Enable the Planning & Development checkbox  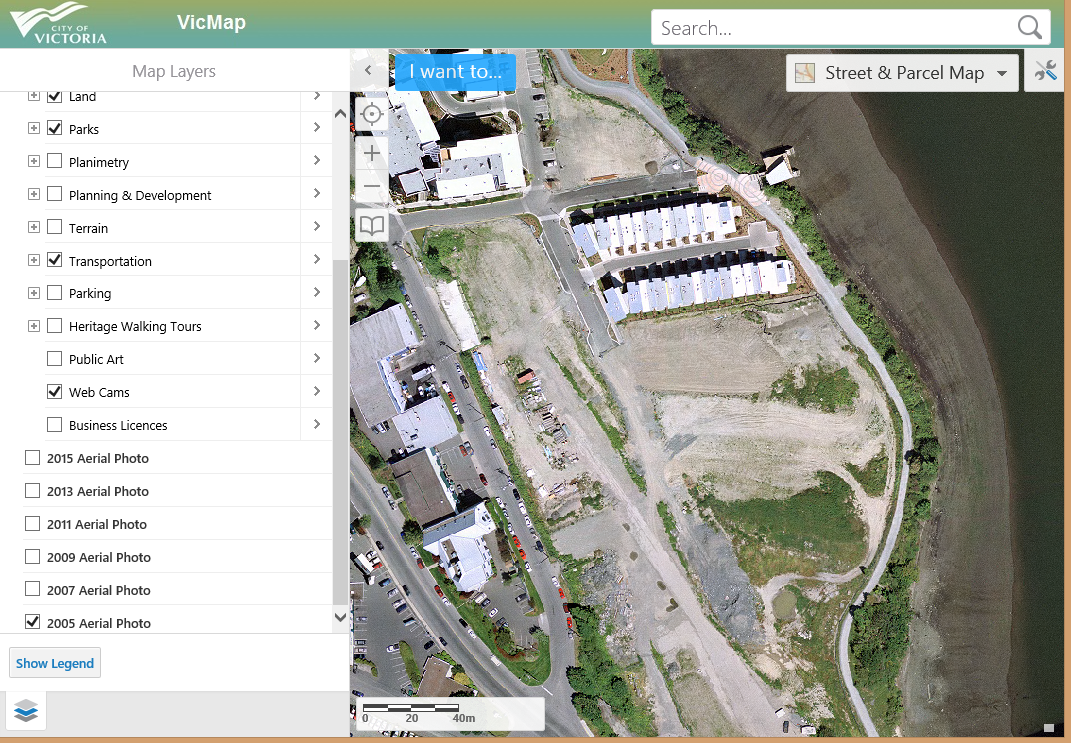click(x=55, y=194)
